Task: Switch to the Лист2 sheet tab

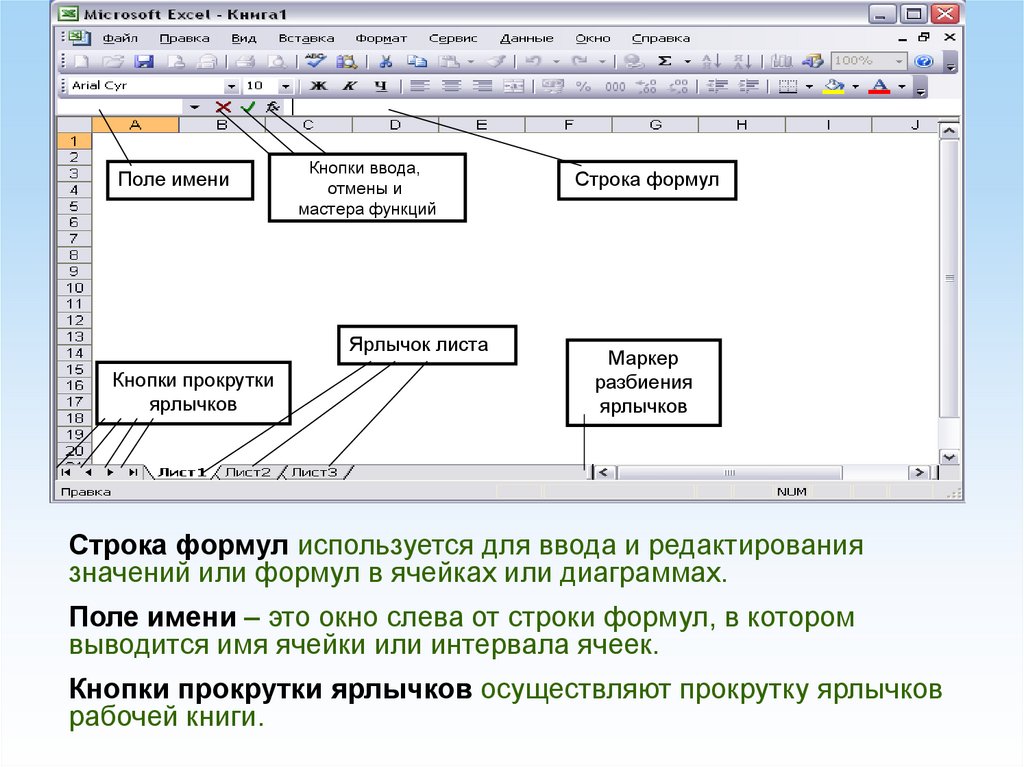Action: [248, 472]
